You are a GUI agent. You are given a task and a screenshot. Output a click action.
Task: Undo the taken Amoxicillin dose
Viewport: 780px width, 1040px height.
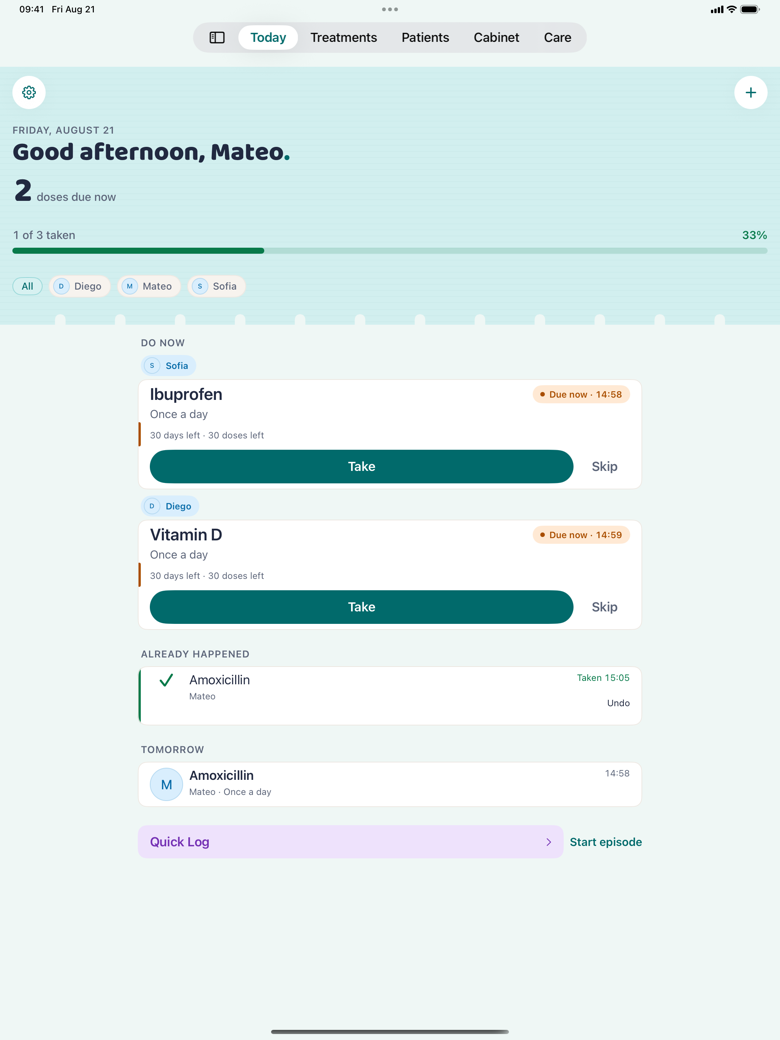click(x=618, y=703)
